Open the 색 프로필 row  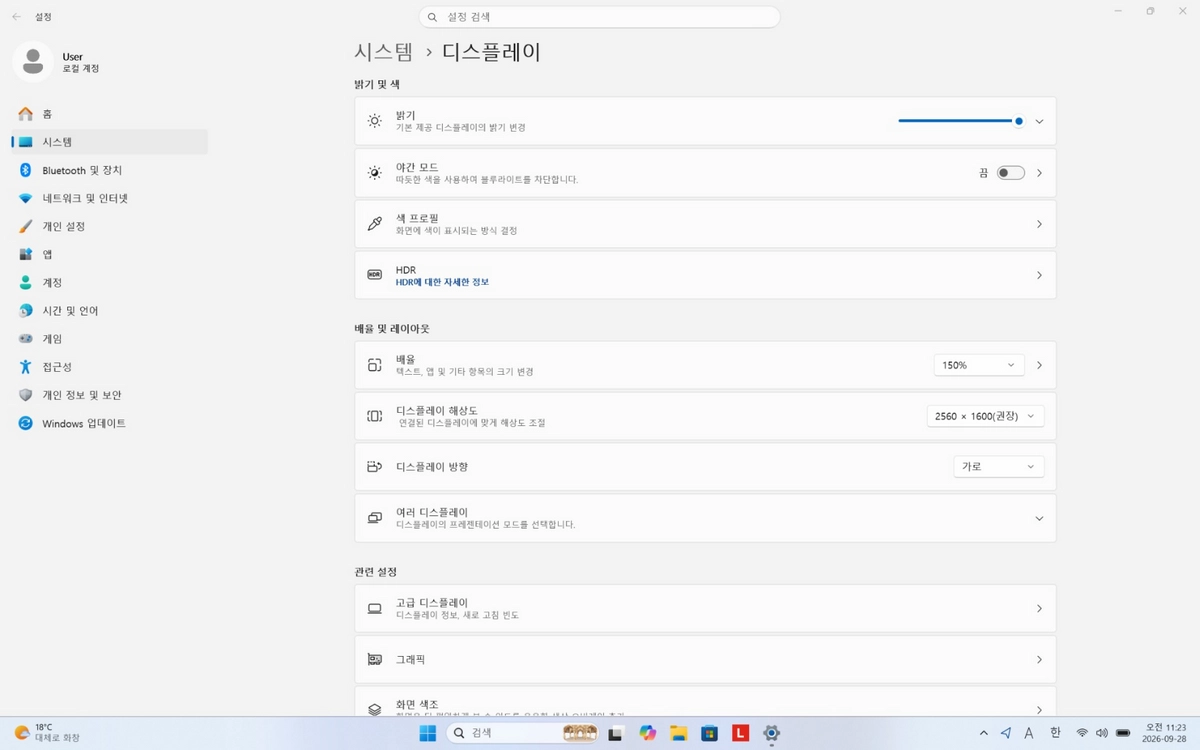[x=705, y=224]
